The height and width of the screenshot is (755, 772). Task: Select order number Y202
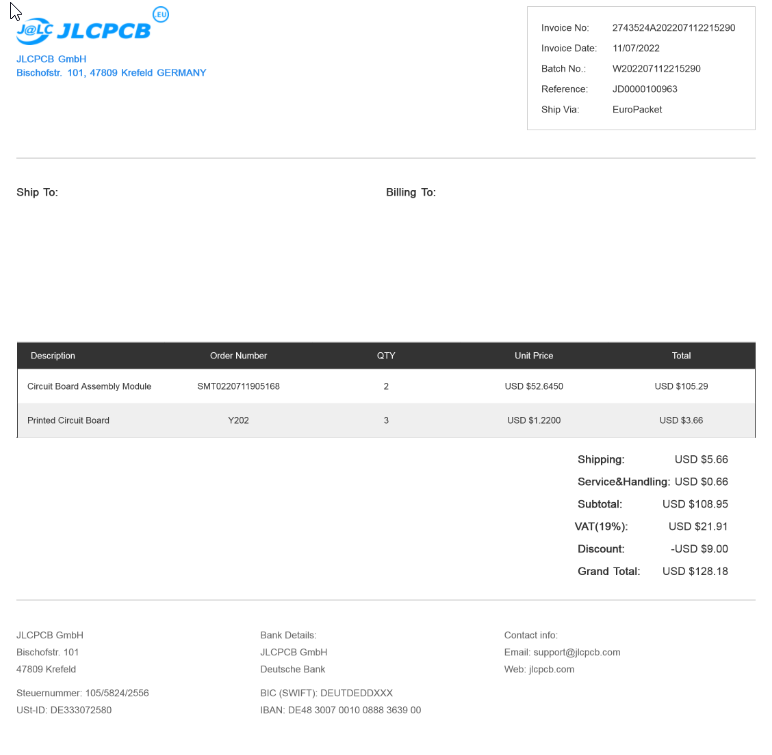(x=238, y=421)
